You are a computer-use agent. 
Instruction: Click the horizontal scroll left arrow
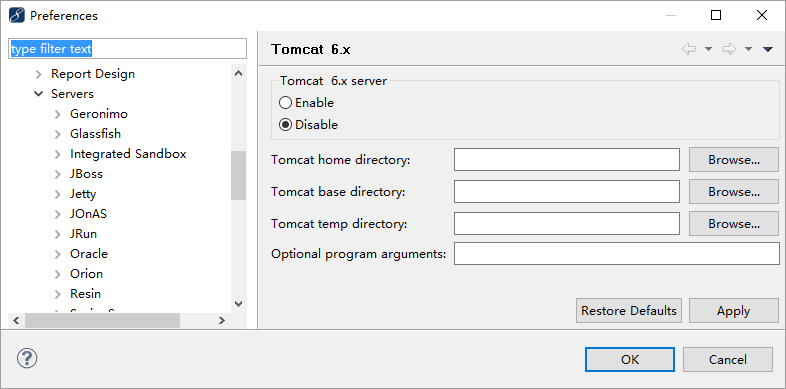pyautogui.click(x=16, y=320)
